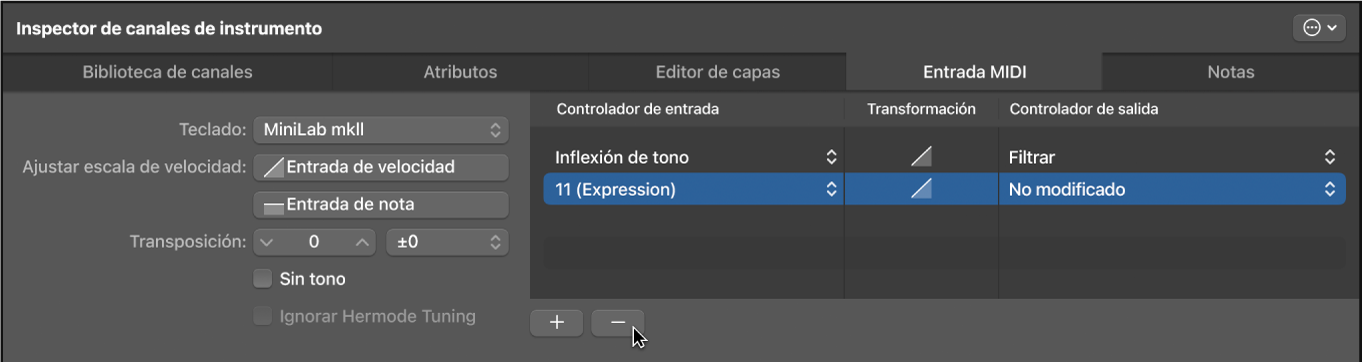
Task: Toggle the Ignorar Hermode Tuning checkbox
Action: pyautogui.click(x=263, y=316)
